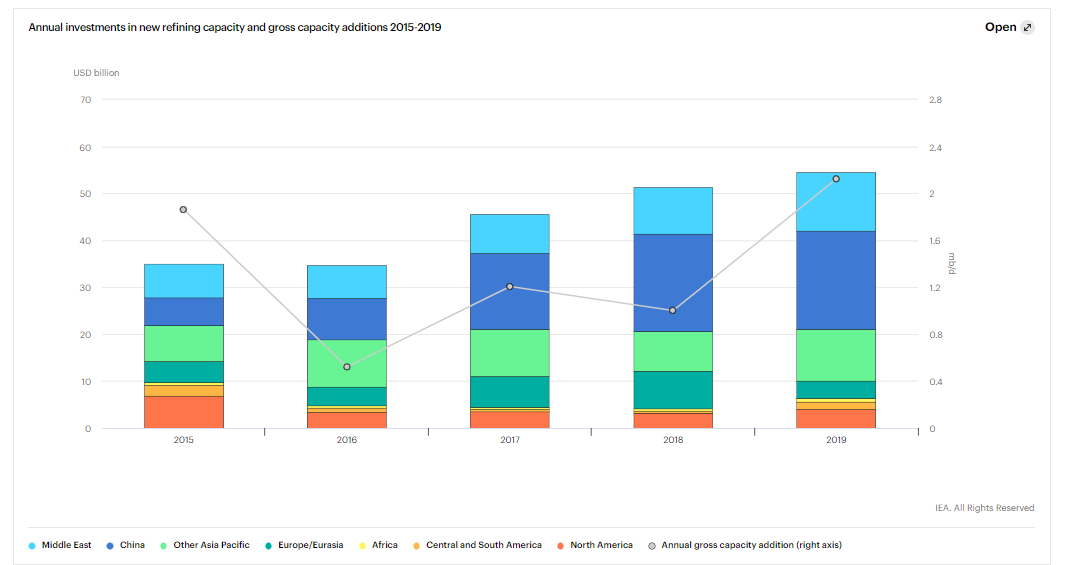
Task: Click the 2019 capacity addition line marker
Action: click(836, 179)
